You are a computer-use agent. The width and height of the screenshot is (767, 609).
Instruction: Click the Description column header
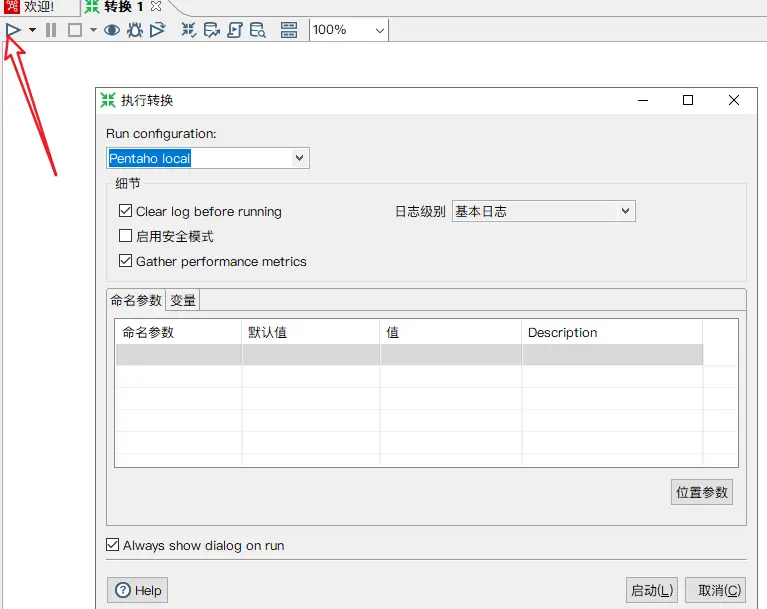612,332
